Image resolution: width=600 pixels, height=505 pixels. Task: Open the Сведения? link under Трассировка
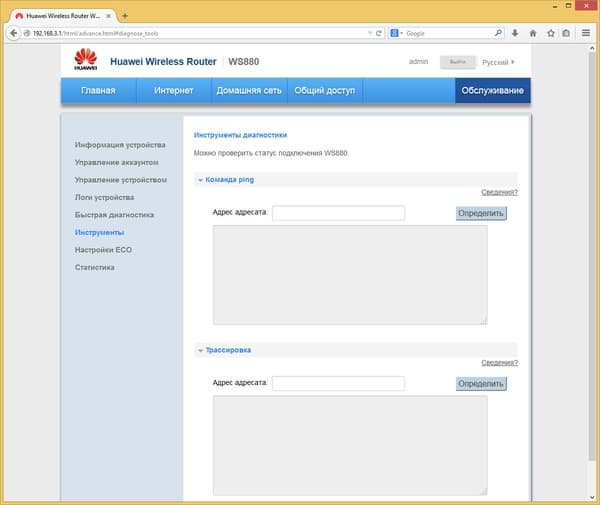coord(499,363)
